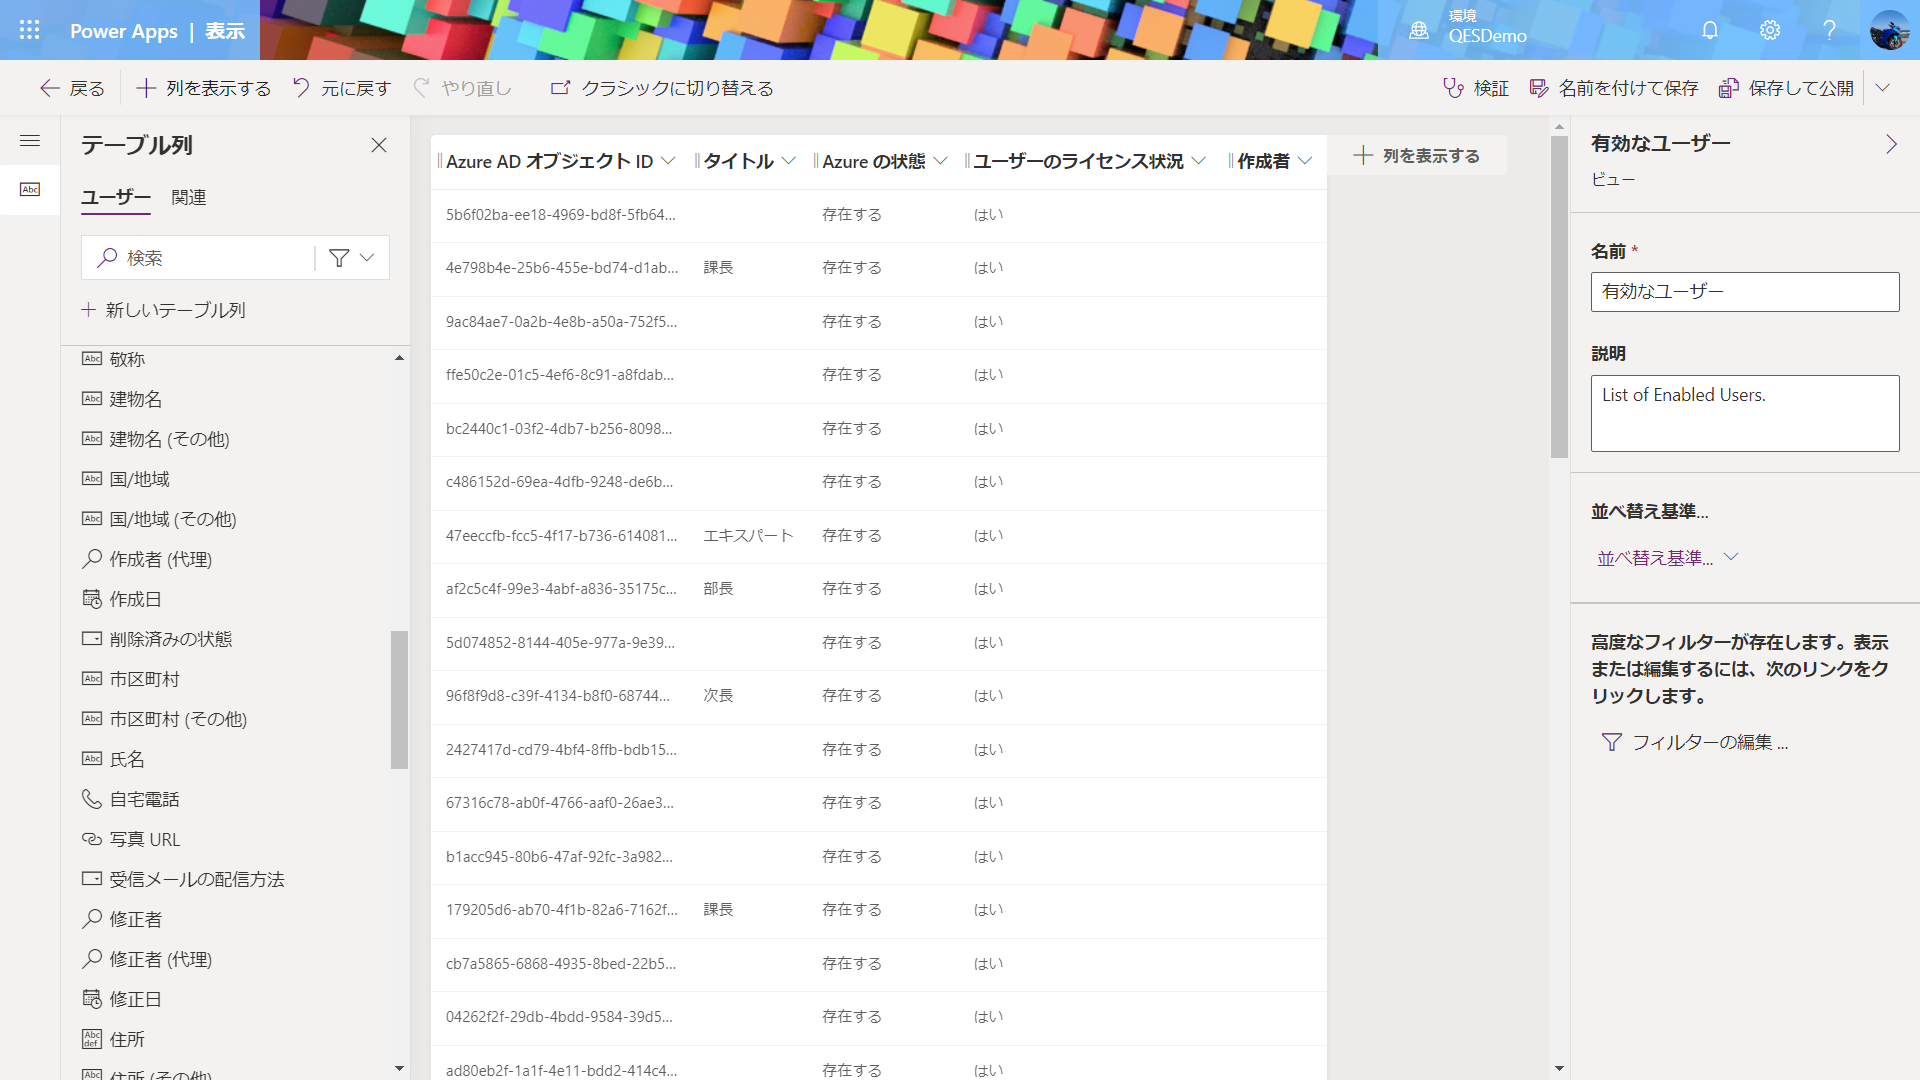Click the 検証 validate icon button

click(1475, 88)
